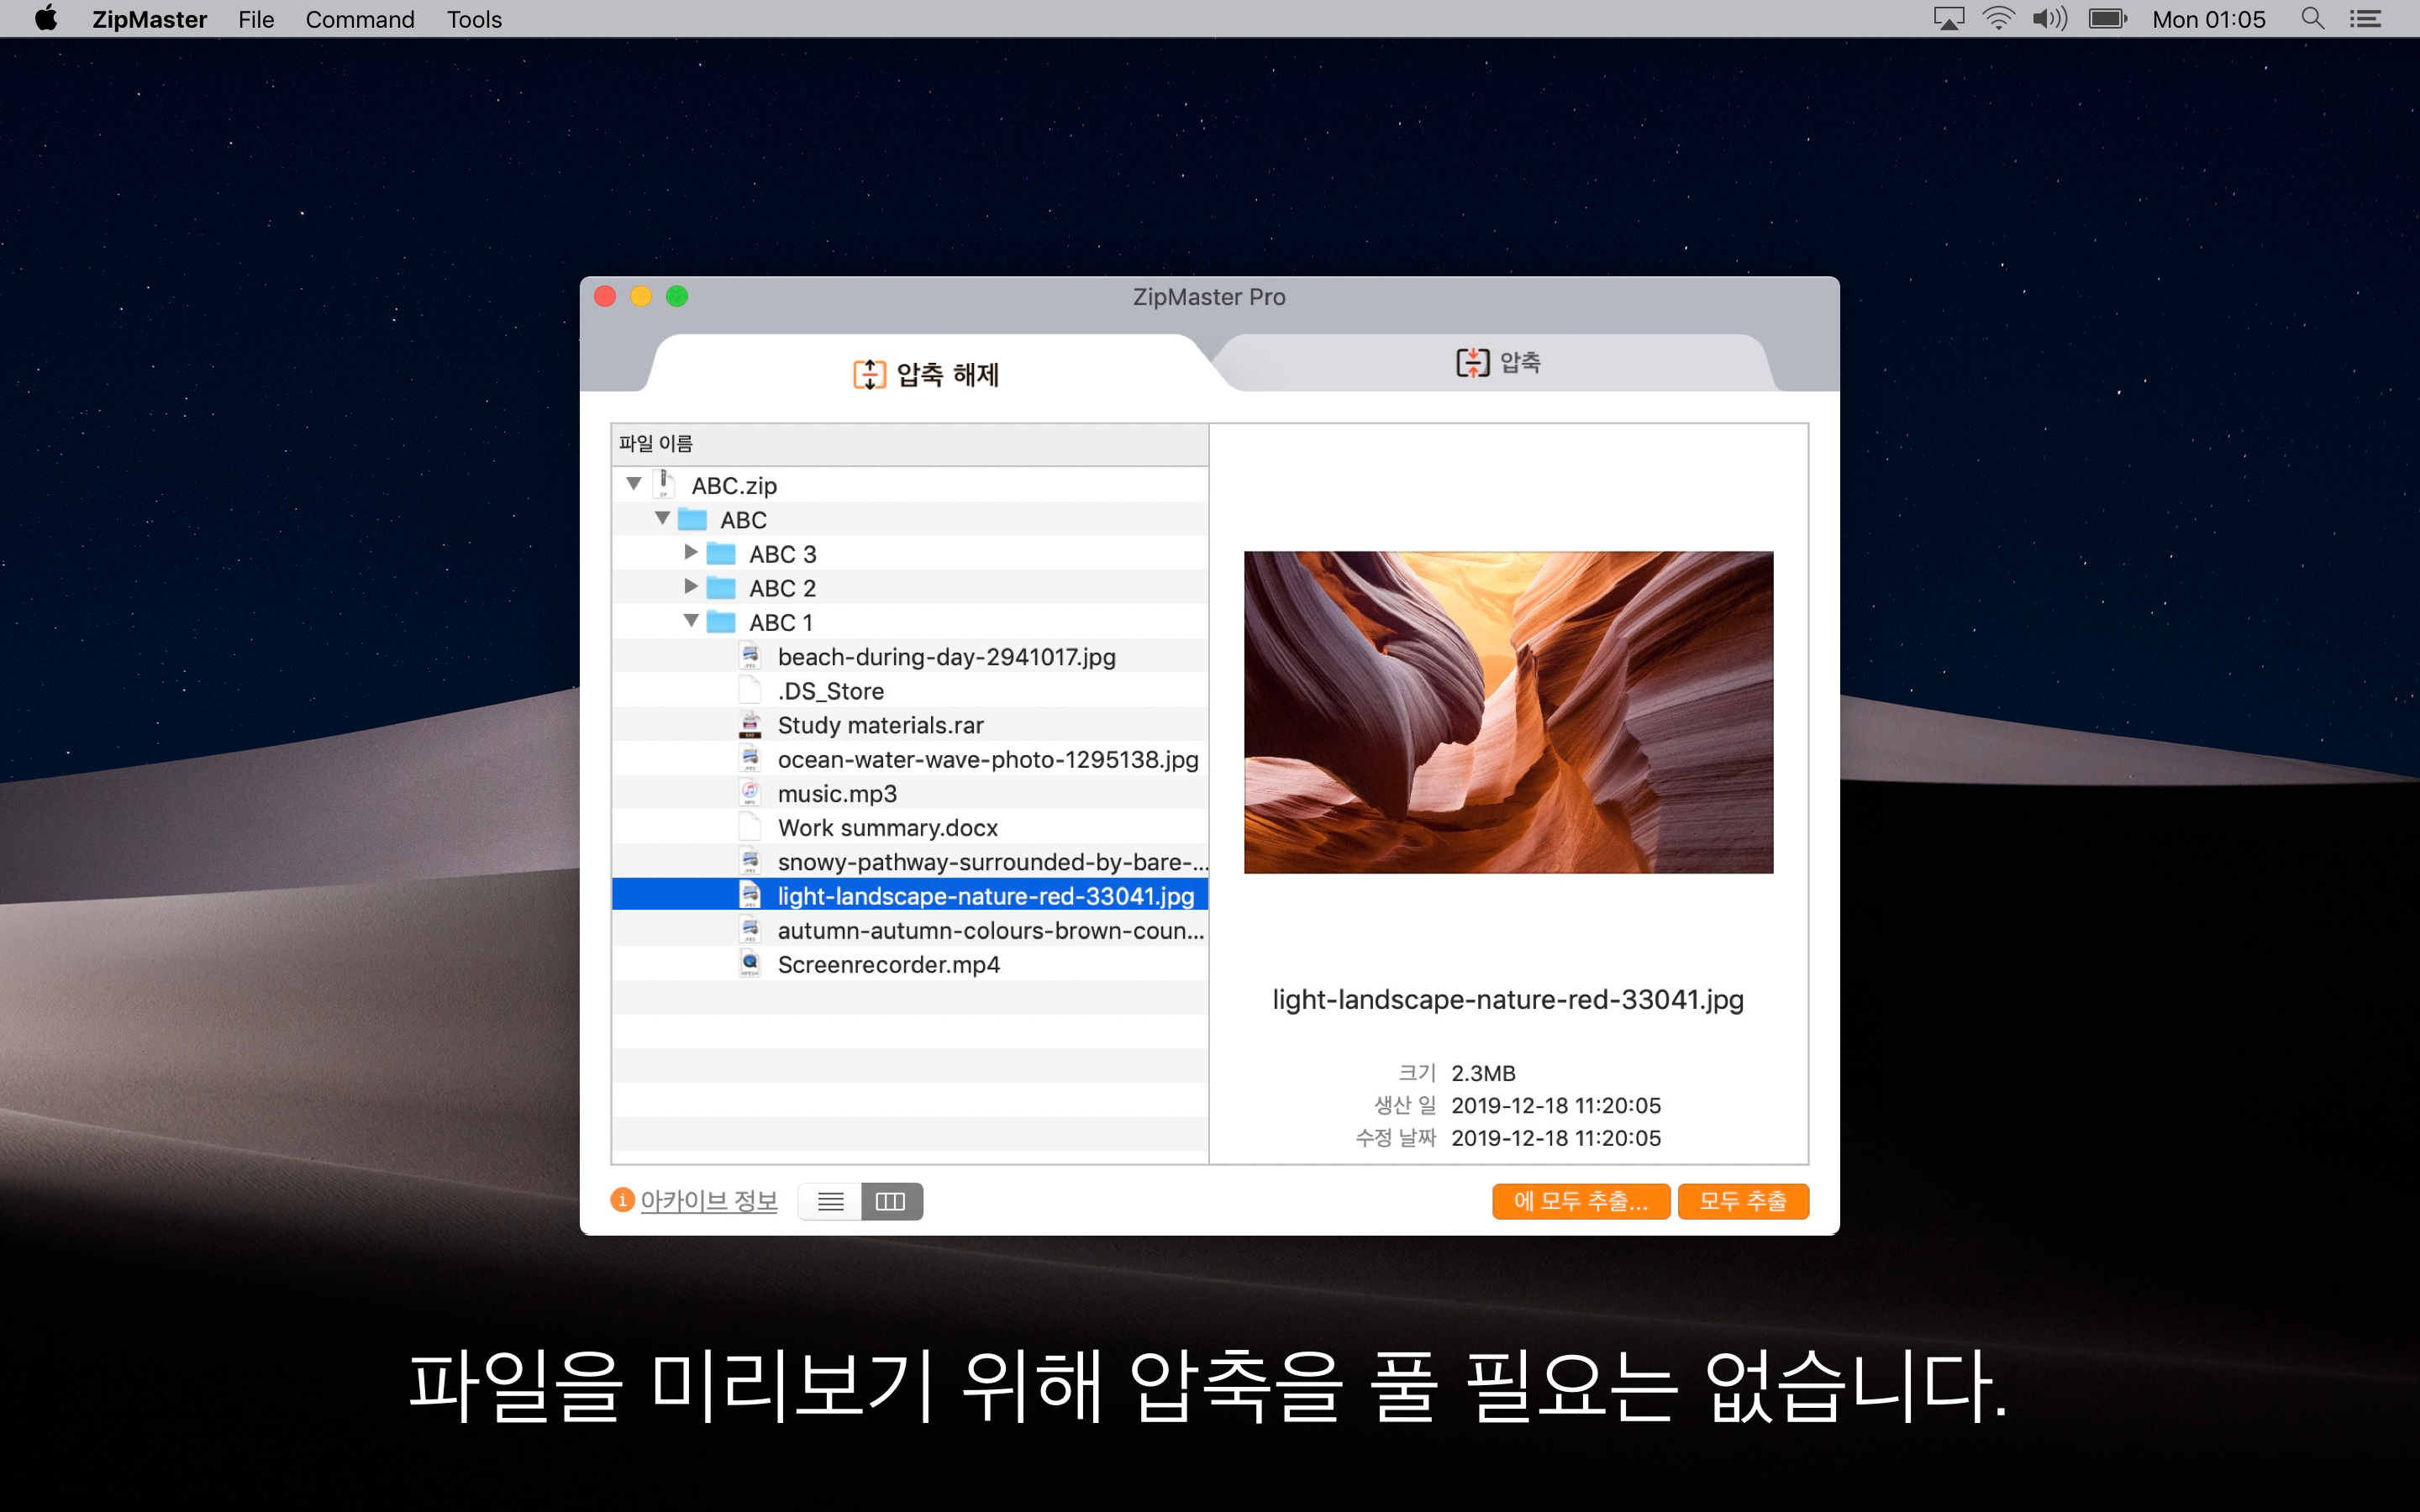Screen dimensions: 2420x1512
Task: Select the .DS_Store file
Action: [x=831, y=691]
